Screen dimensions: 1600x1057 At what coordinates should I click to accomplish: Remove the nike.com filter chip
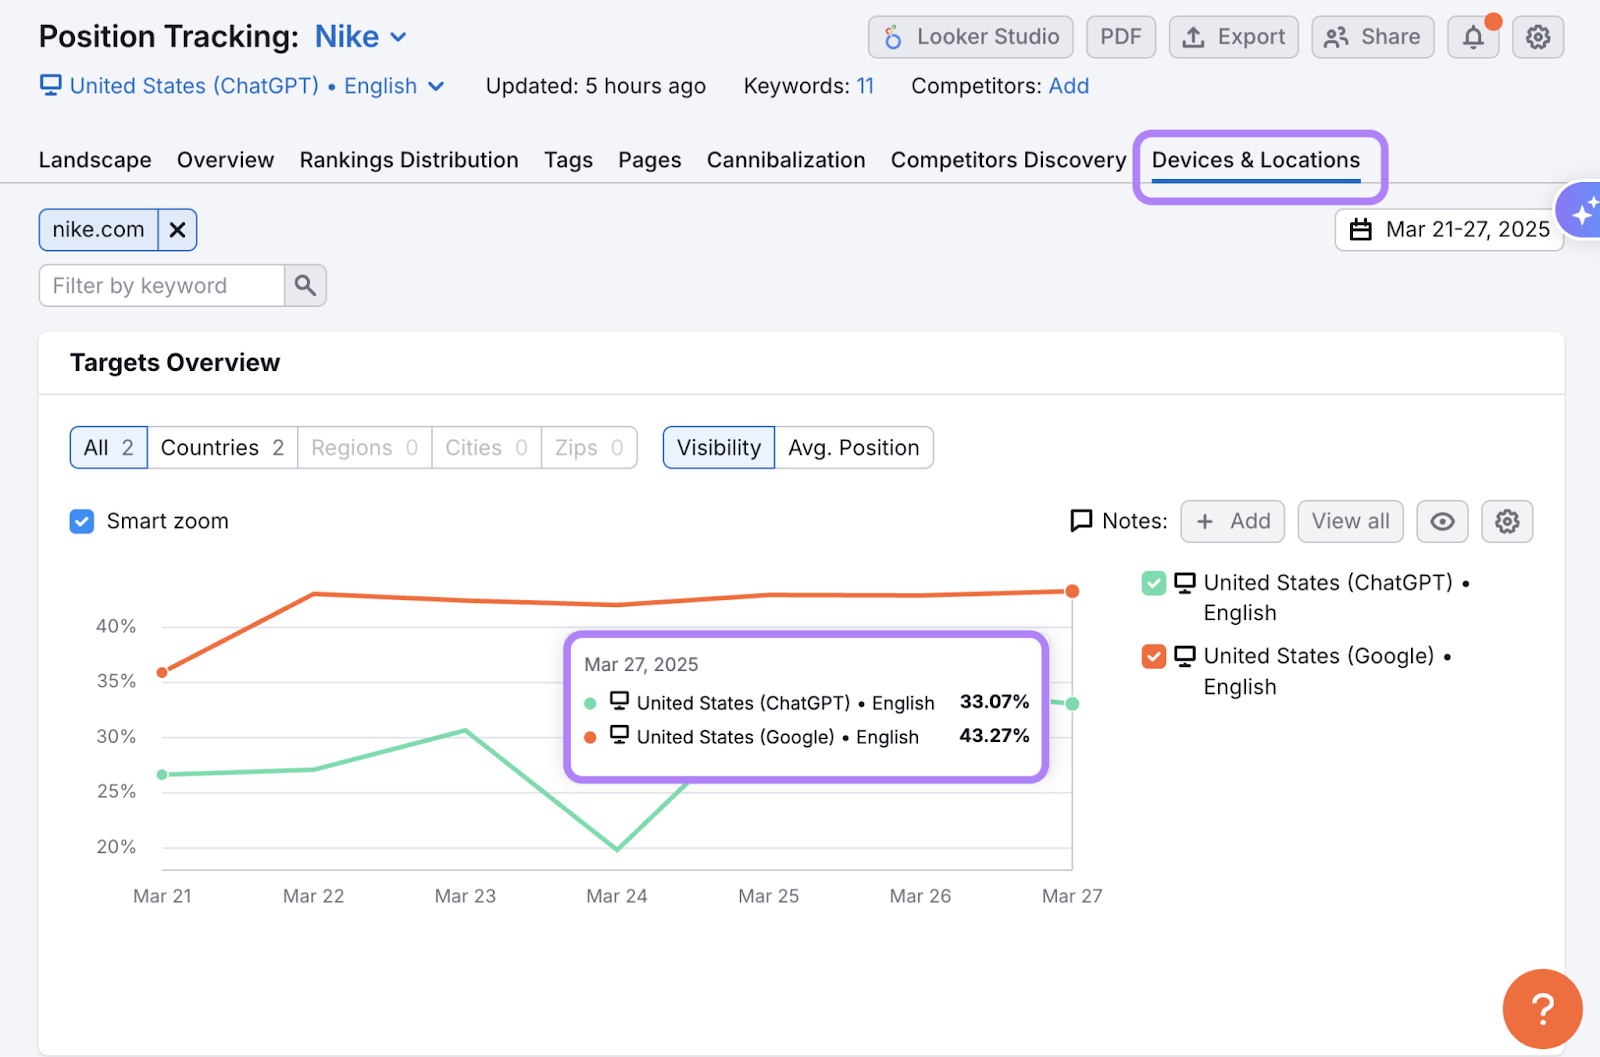click(177, 230)
